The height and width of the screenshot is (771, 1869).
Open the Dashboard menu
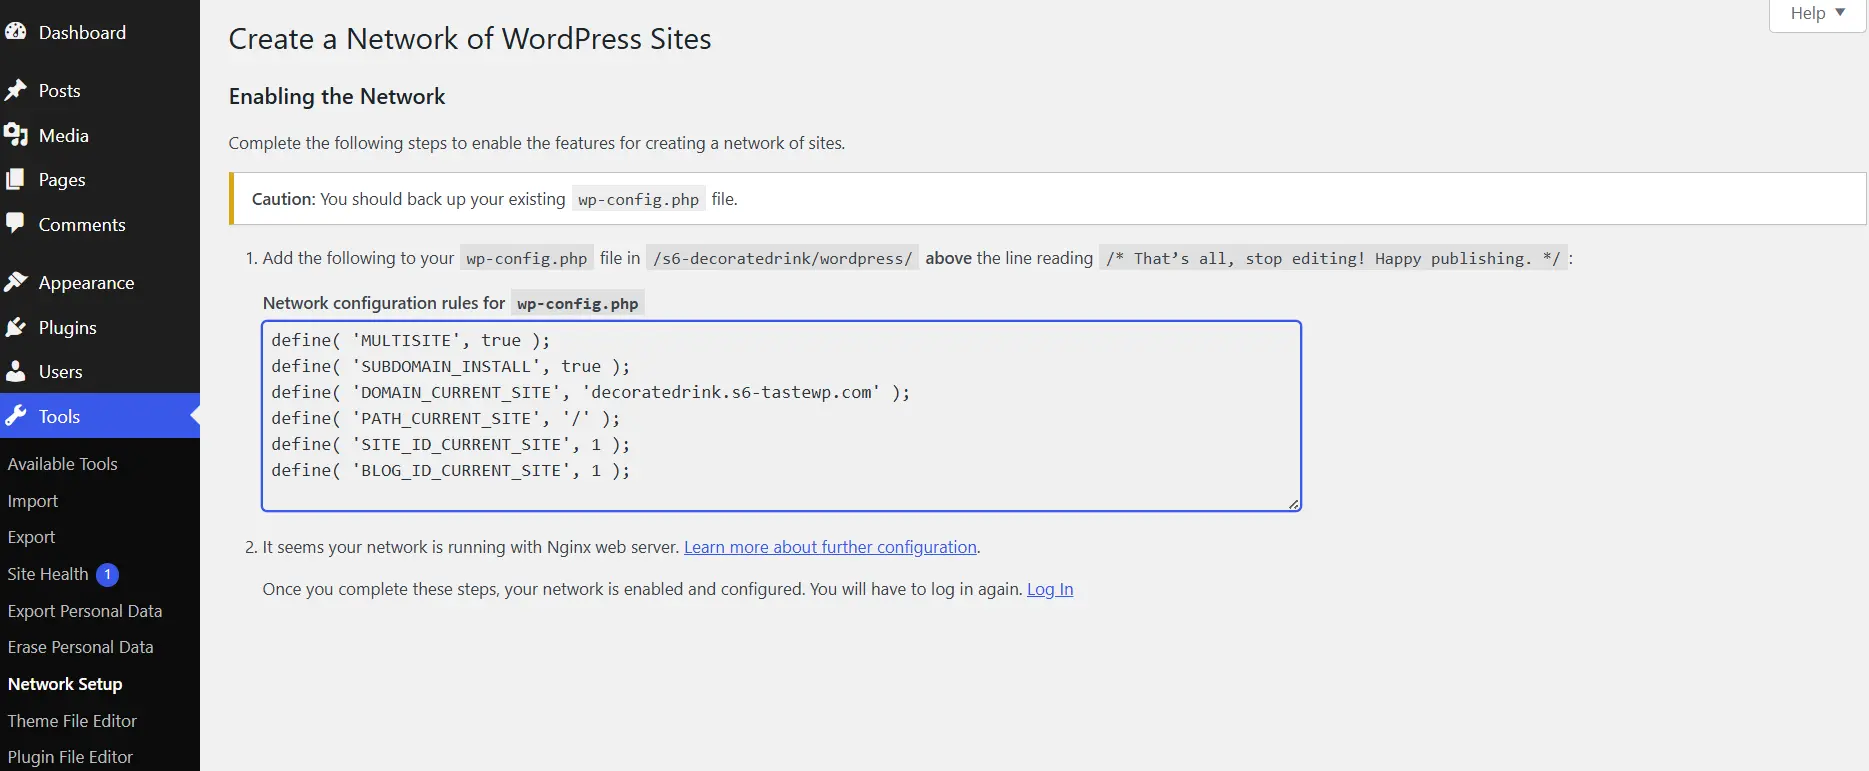[x=82, y=32]
